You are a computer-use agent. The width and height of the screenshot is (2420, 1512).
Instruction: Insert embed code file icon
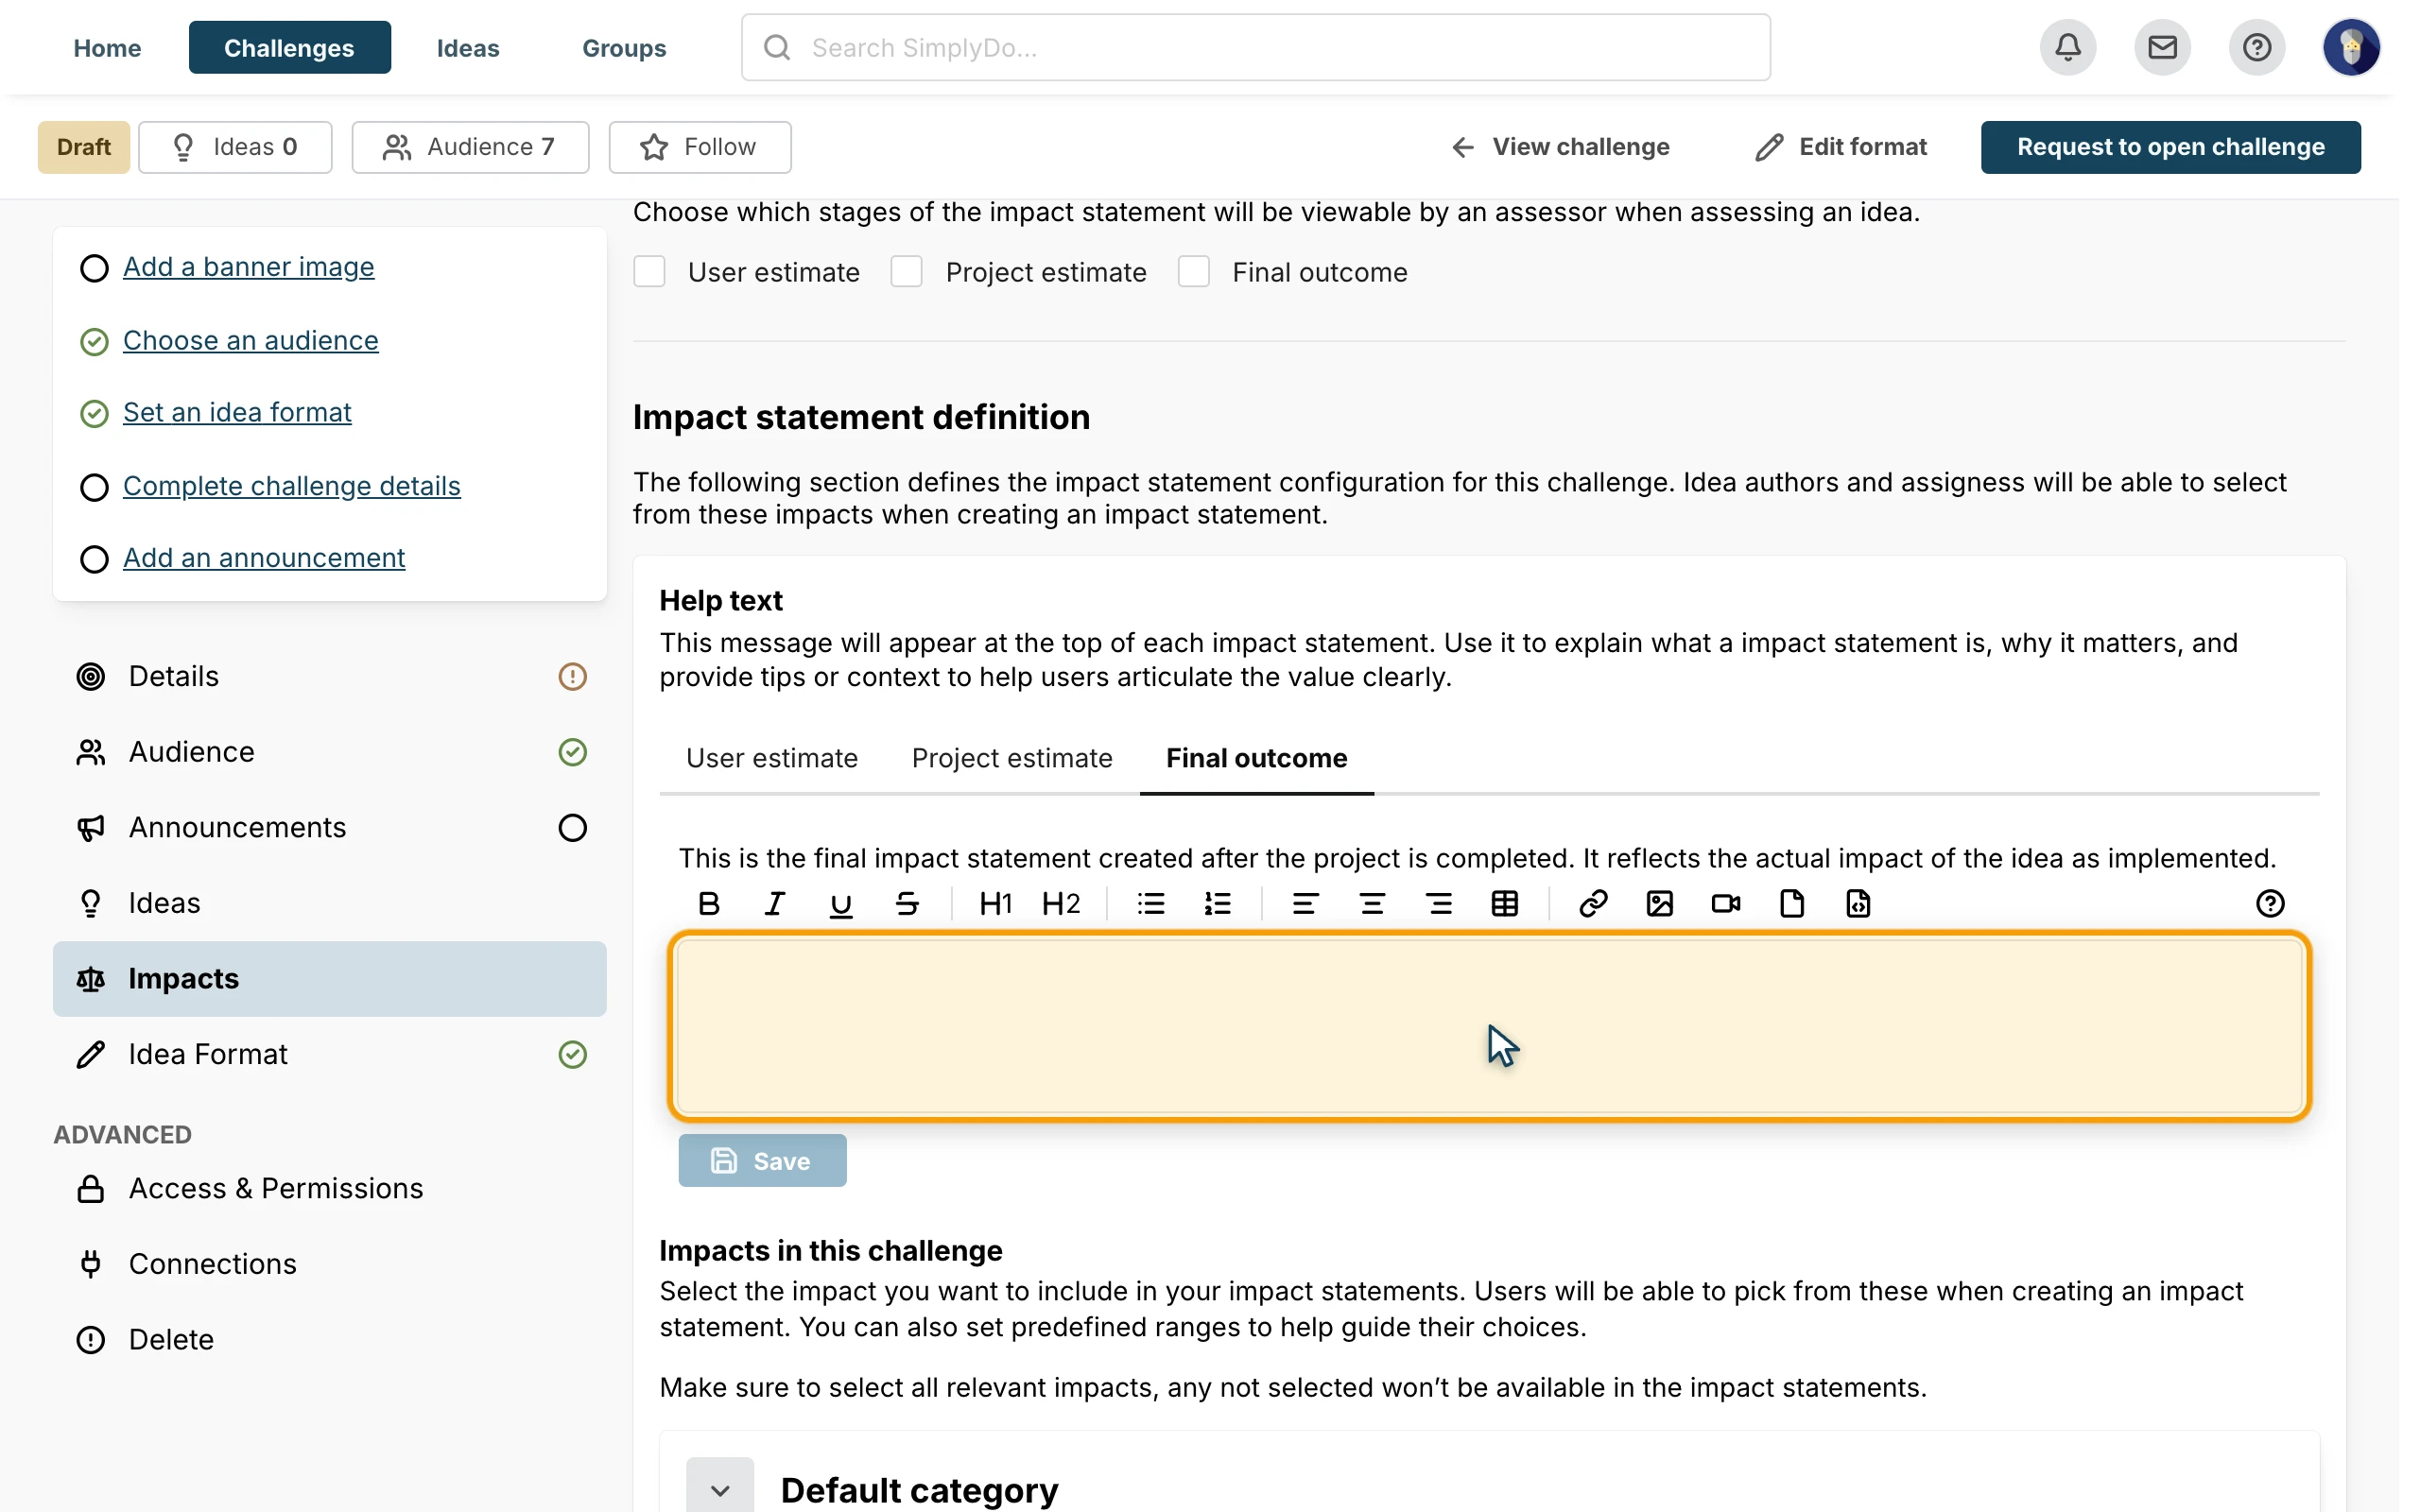pos(1858,904)
